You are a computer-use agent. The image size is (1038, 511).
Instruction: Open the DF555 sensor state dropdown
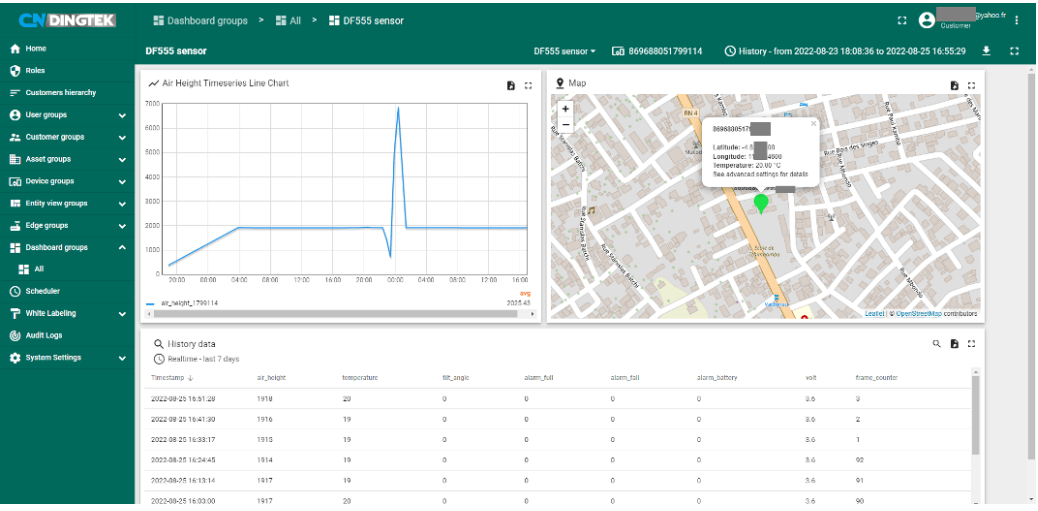pos(564,51)
